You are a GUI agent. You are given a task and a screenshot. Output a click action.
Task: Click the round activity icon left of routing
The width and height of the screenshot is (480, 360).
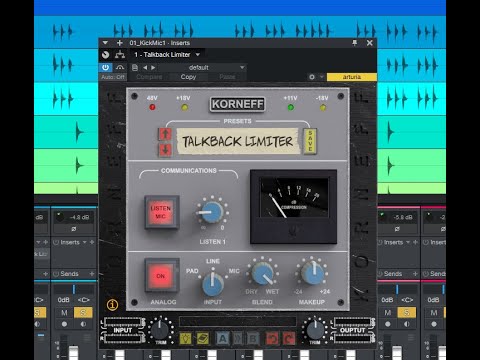tap(106, 55)
